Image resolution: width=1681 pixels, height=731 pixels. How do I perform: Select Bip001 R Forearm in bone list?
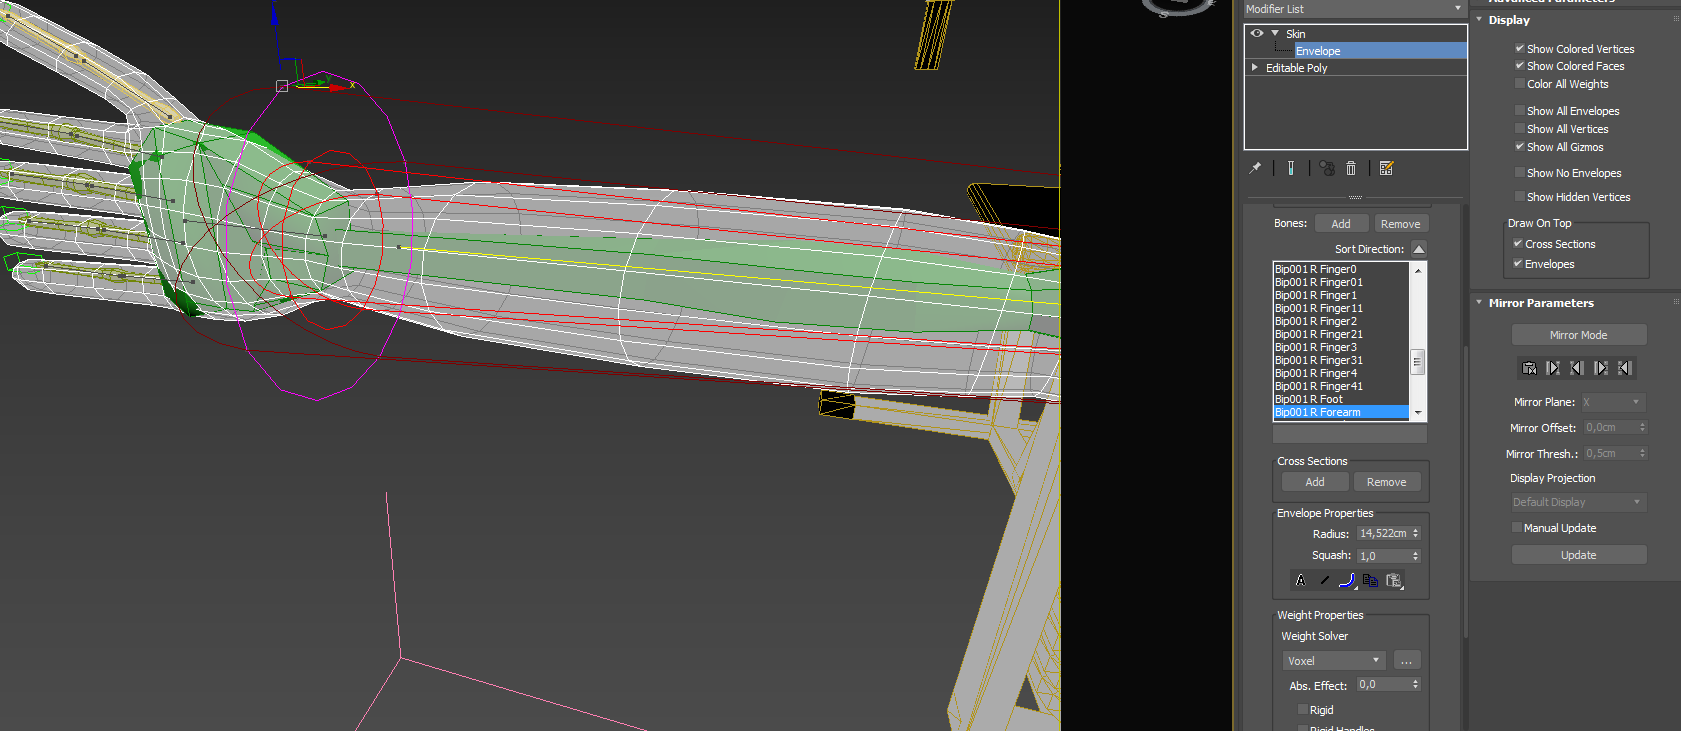(x=1341, y=412)
